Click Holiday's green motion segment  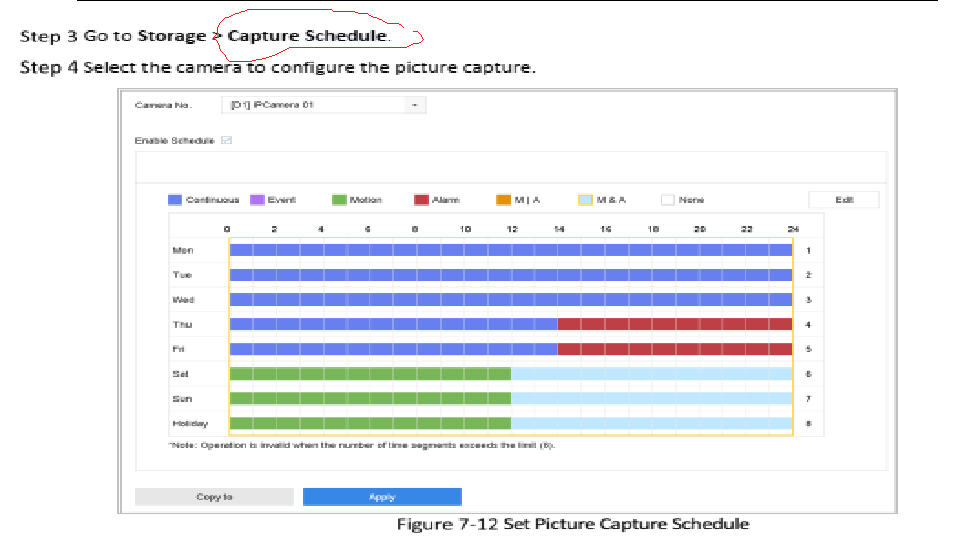click(370, 423)
